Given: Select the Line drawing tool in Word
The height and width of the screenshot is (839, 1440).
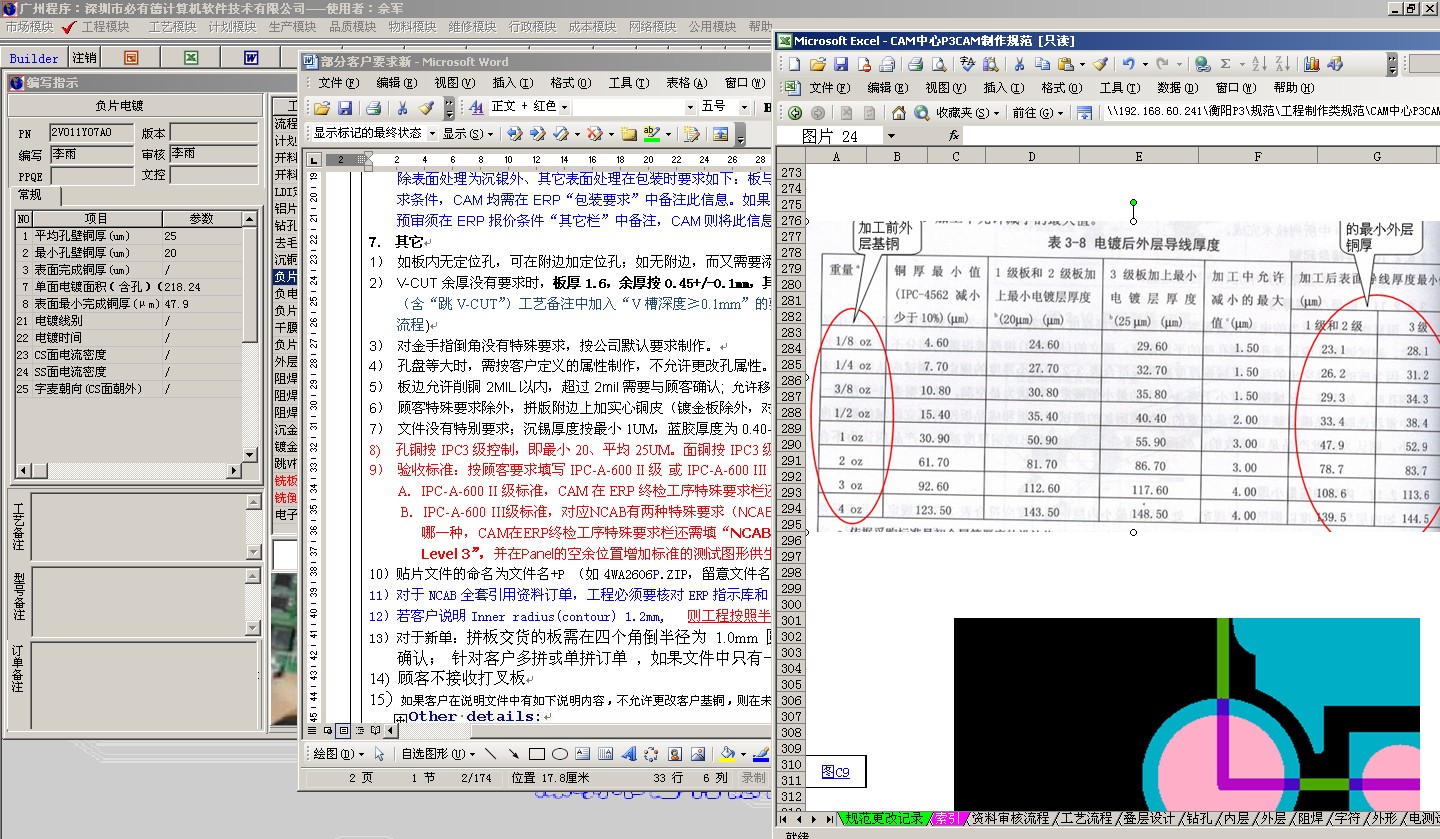Looking at the screenshot, I should click(x=490, y=754).
